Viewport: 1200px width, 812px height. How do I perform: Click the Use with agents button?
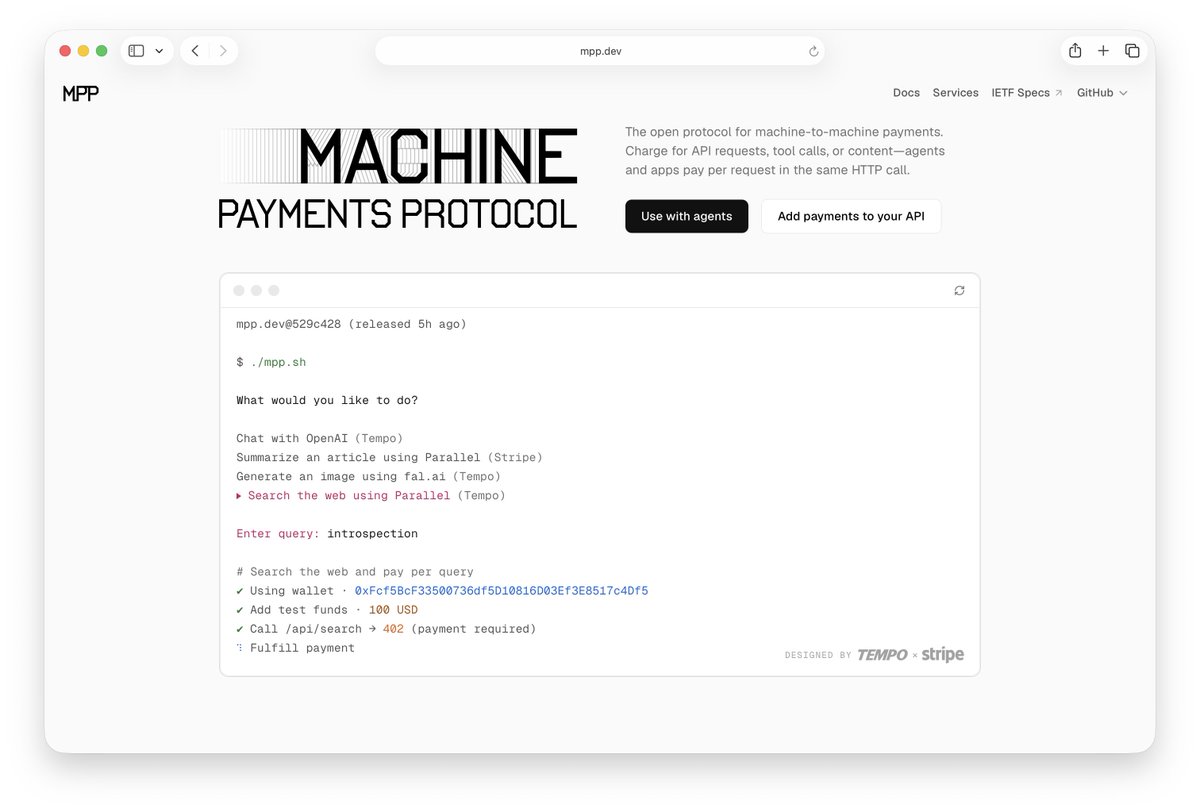coord(686,216)
